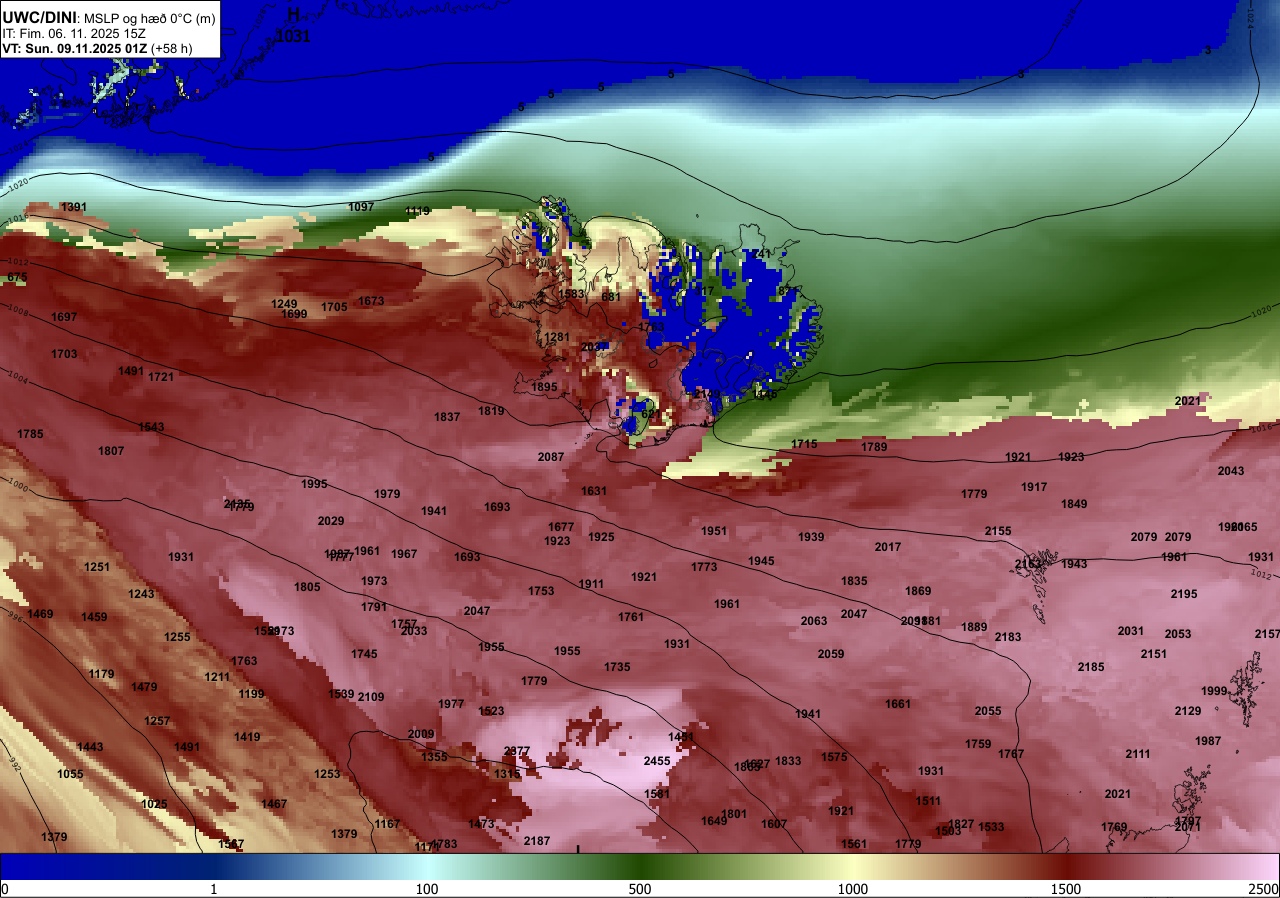The width and height of the screenshot is (1280, 898).
Task: Click the 2029 height value
Action: pyautogui.click(x=331, y=521)
